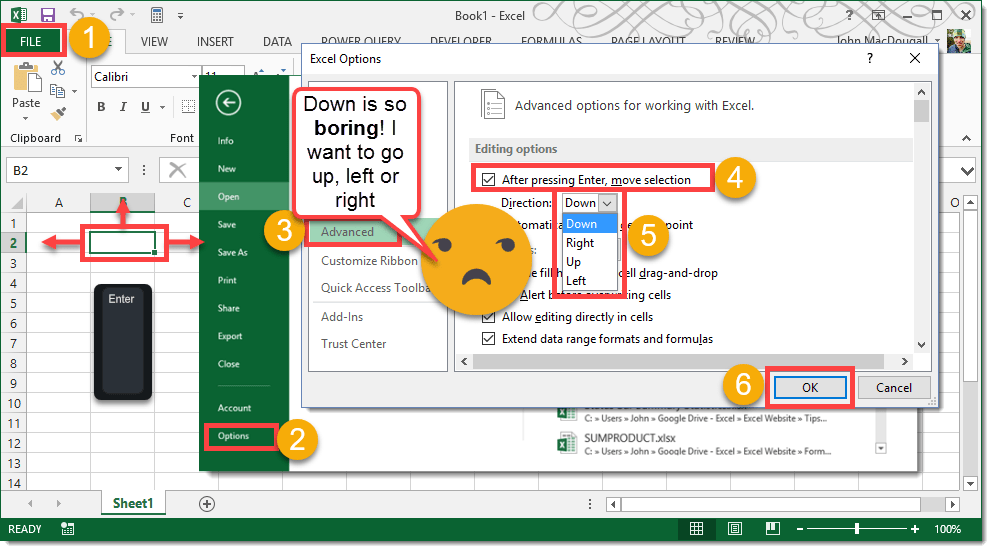The height and width of the screenshot is (551, 992).
Task: Toggle Allow editing directly in cells checkbox
Action: (488, 317)
